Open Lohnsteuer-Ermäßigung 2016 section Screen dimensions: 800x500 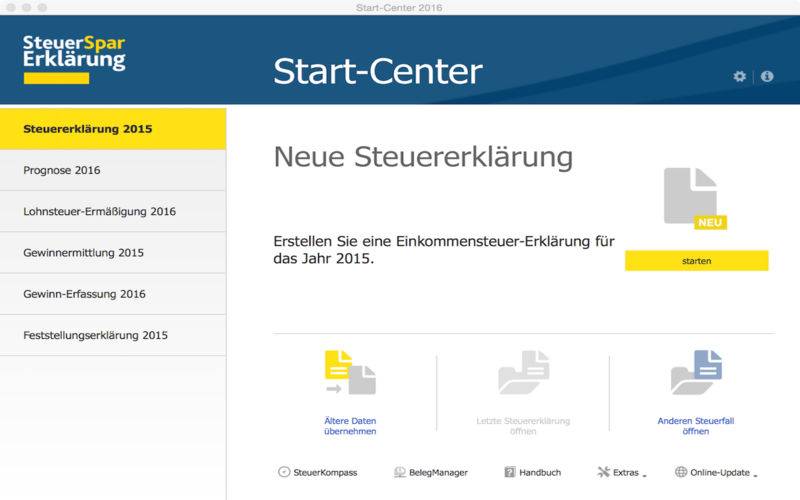113,211
